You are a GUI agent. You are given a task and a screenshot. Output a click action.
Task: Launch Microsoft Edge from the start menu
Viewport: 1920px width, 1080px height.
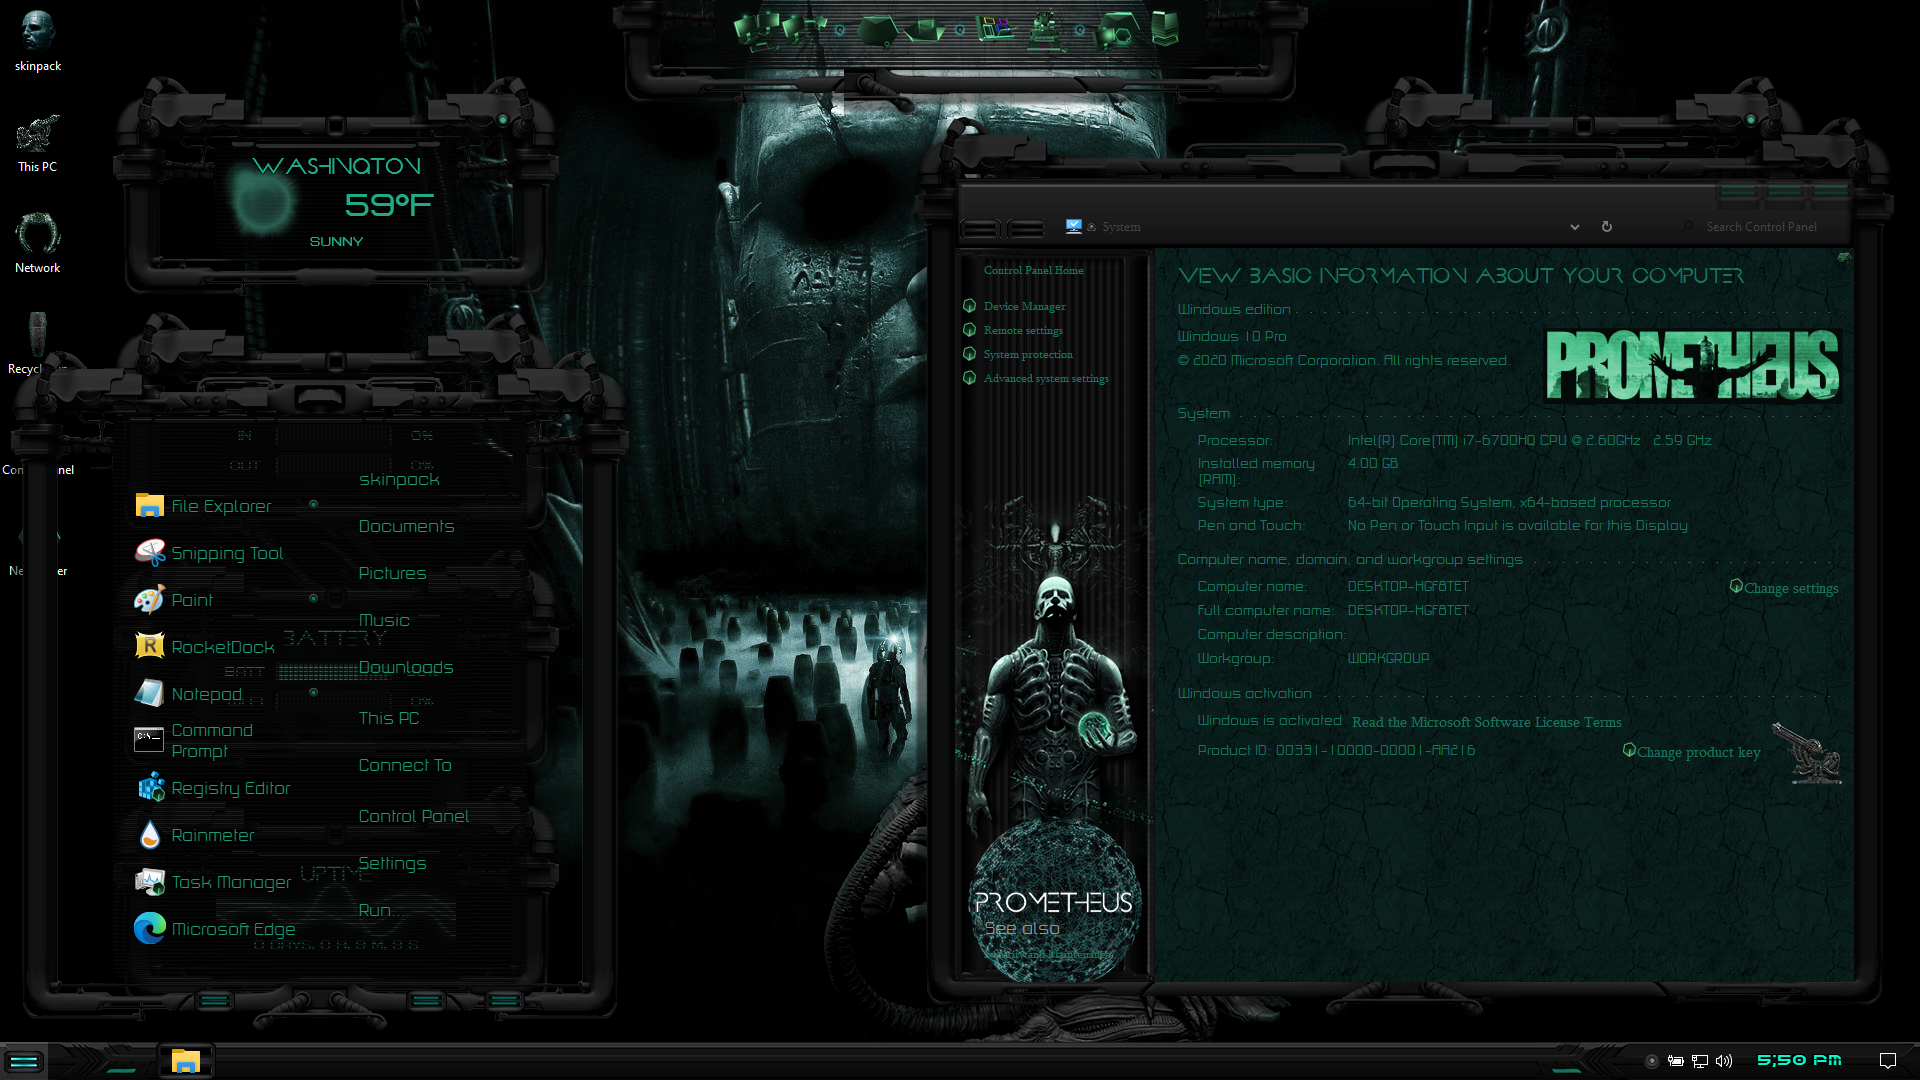point(232,929)
